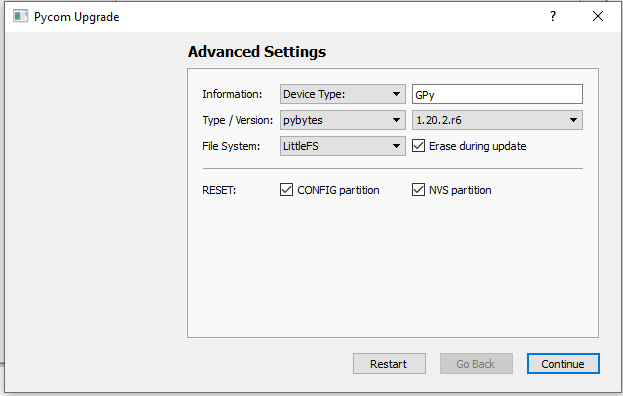Viewport: 623px width, 396px height.
Task: Open the pybytes firmware type dropdown
Action: (x=342, y=120)
